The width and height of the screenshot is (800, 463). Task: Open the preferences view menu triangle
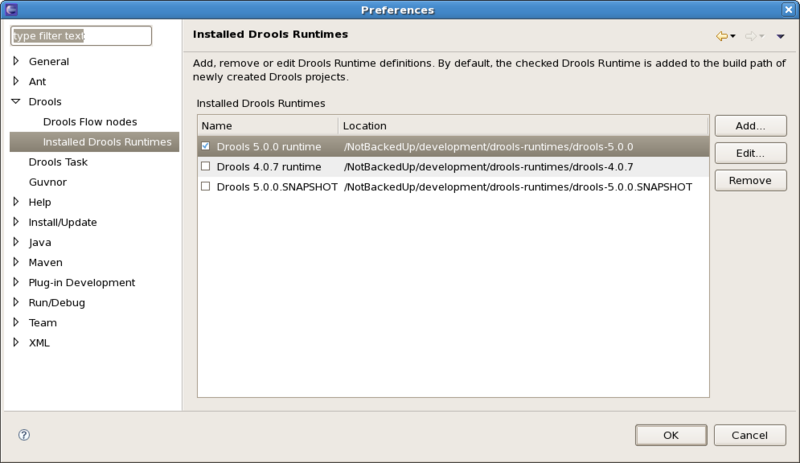[x=780, y=36]
